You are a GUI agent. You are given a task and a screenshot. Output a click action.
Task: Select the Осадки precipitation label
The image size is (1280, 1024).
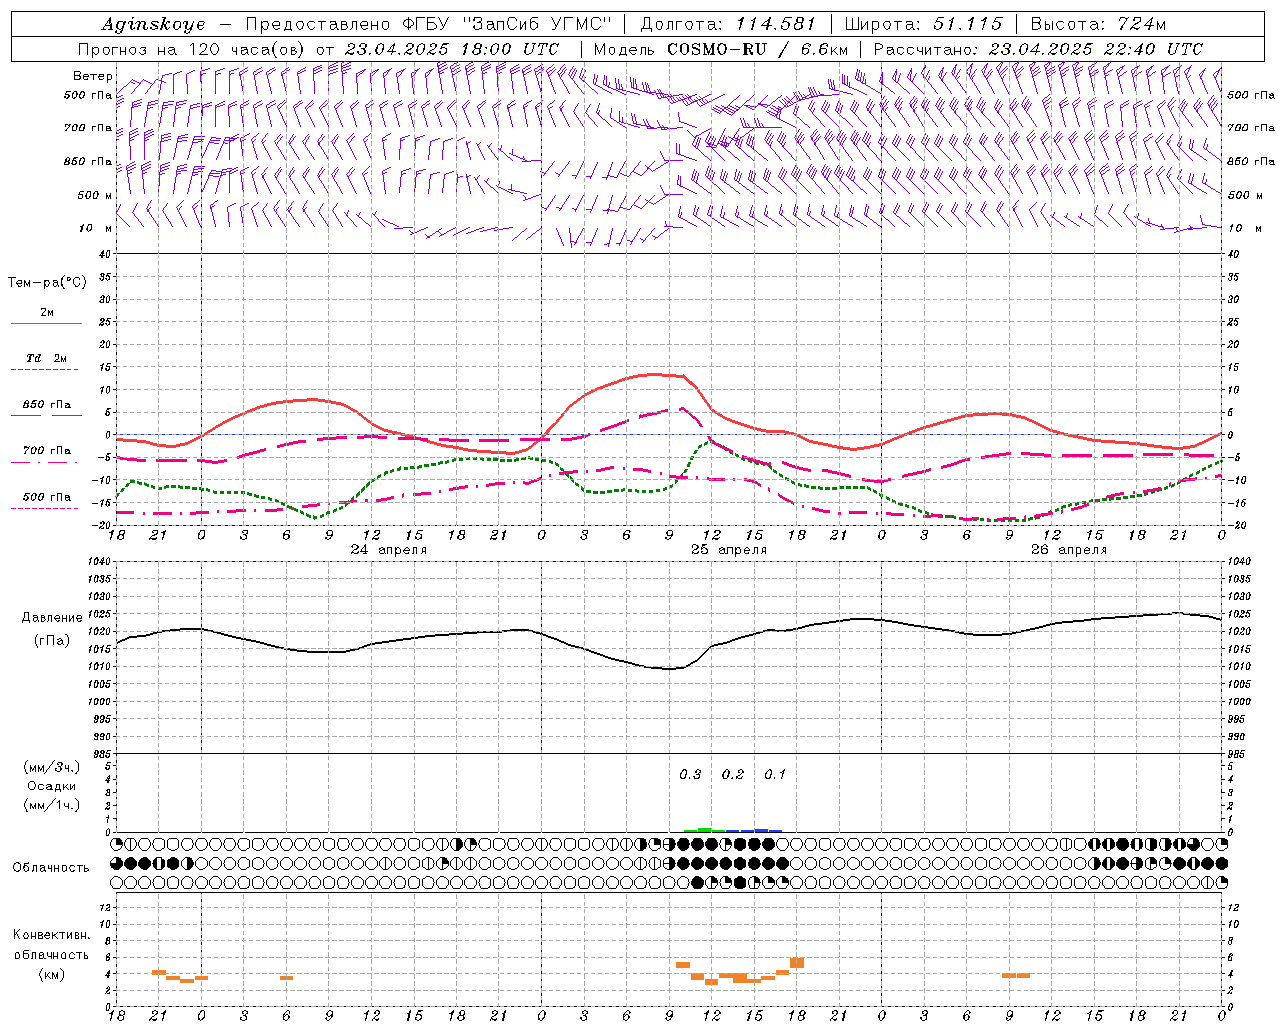click(52, 786)
